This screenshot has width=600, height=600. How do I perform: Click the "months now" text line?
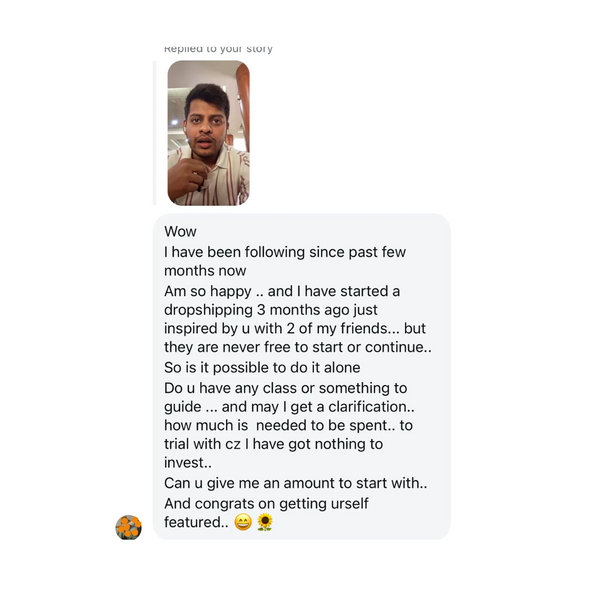click(x=205, y=271)
